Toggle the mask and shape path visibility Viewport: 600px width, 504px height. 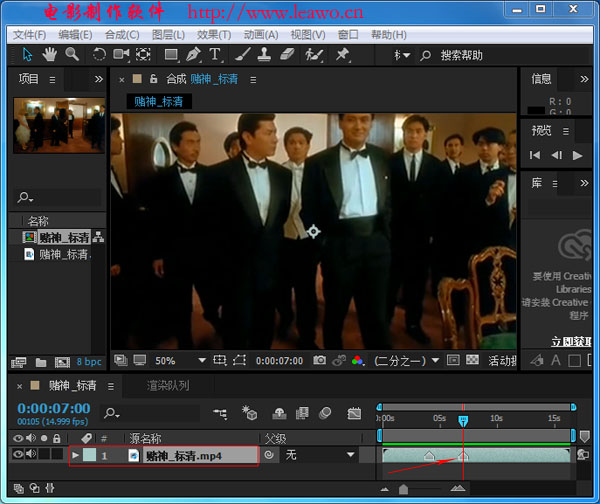pos(240,360)
